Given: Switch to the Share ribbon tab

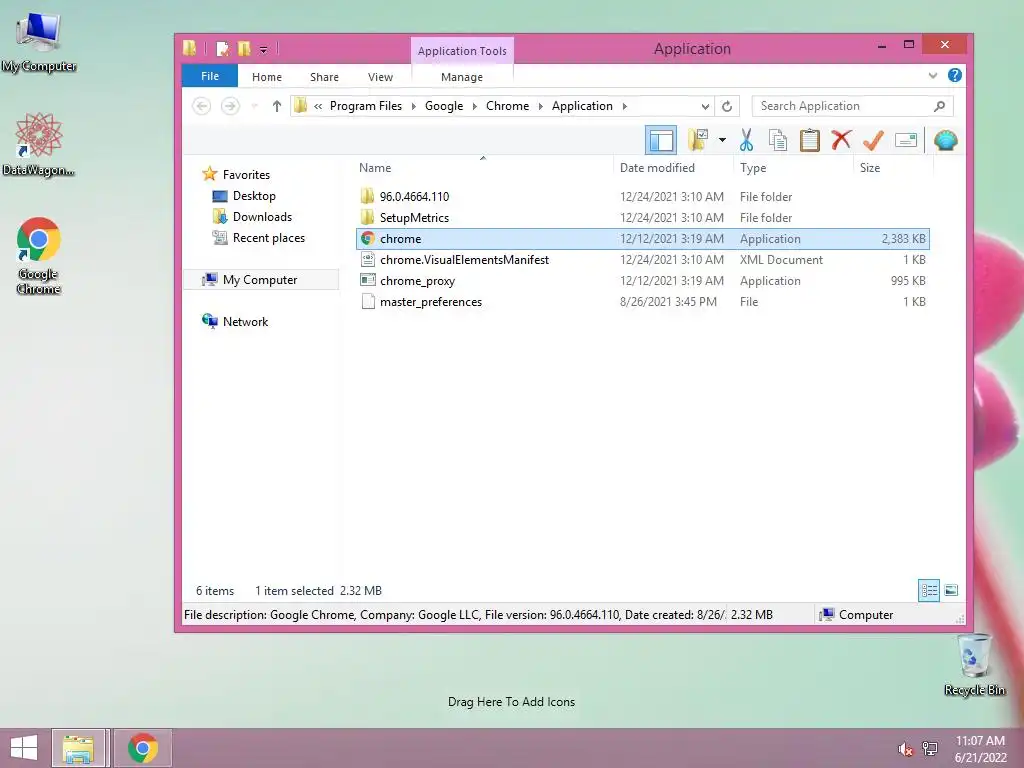Looking at the screenshot, I should point(324,76).
